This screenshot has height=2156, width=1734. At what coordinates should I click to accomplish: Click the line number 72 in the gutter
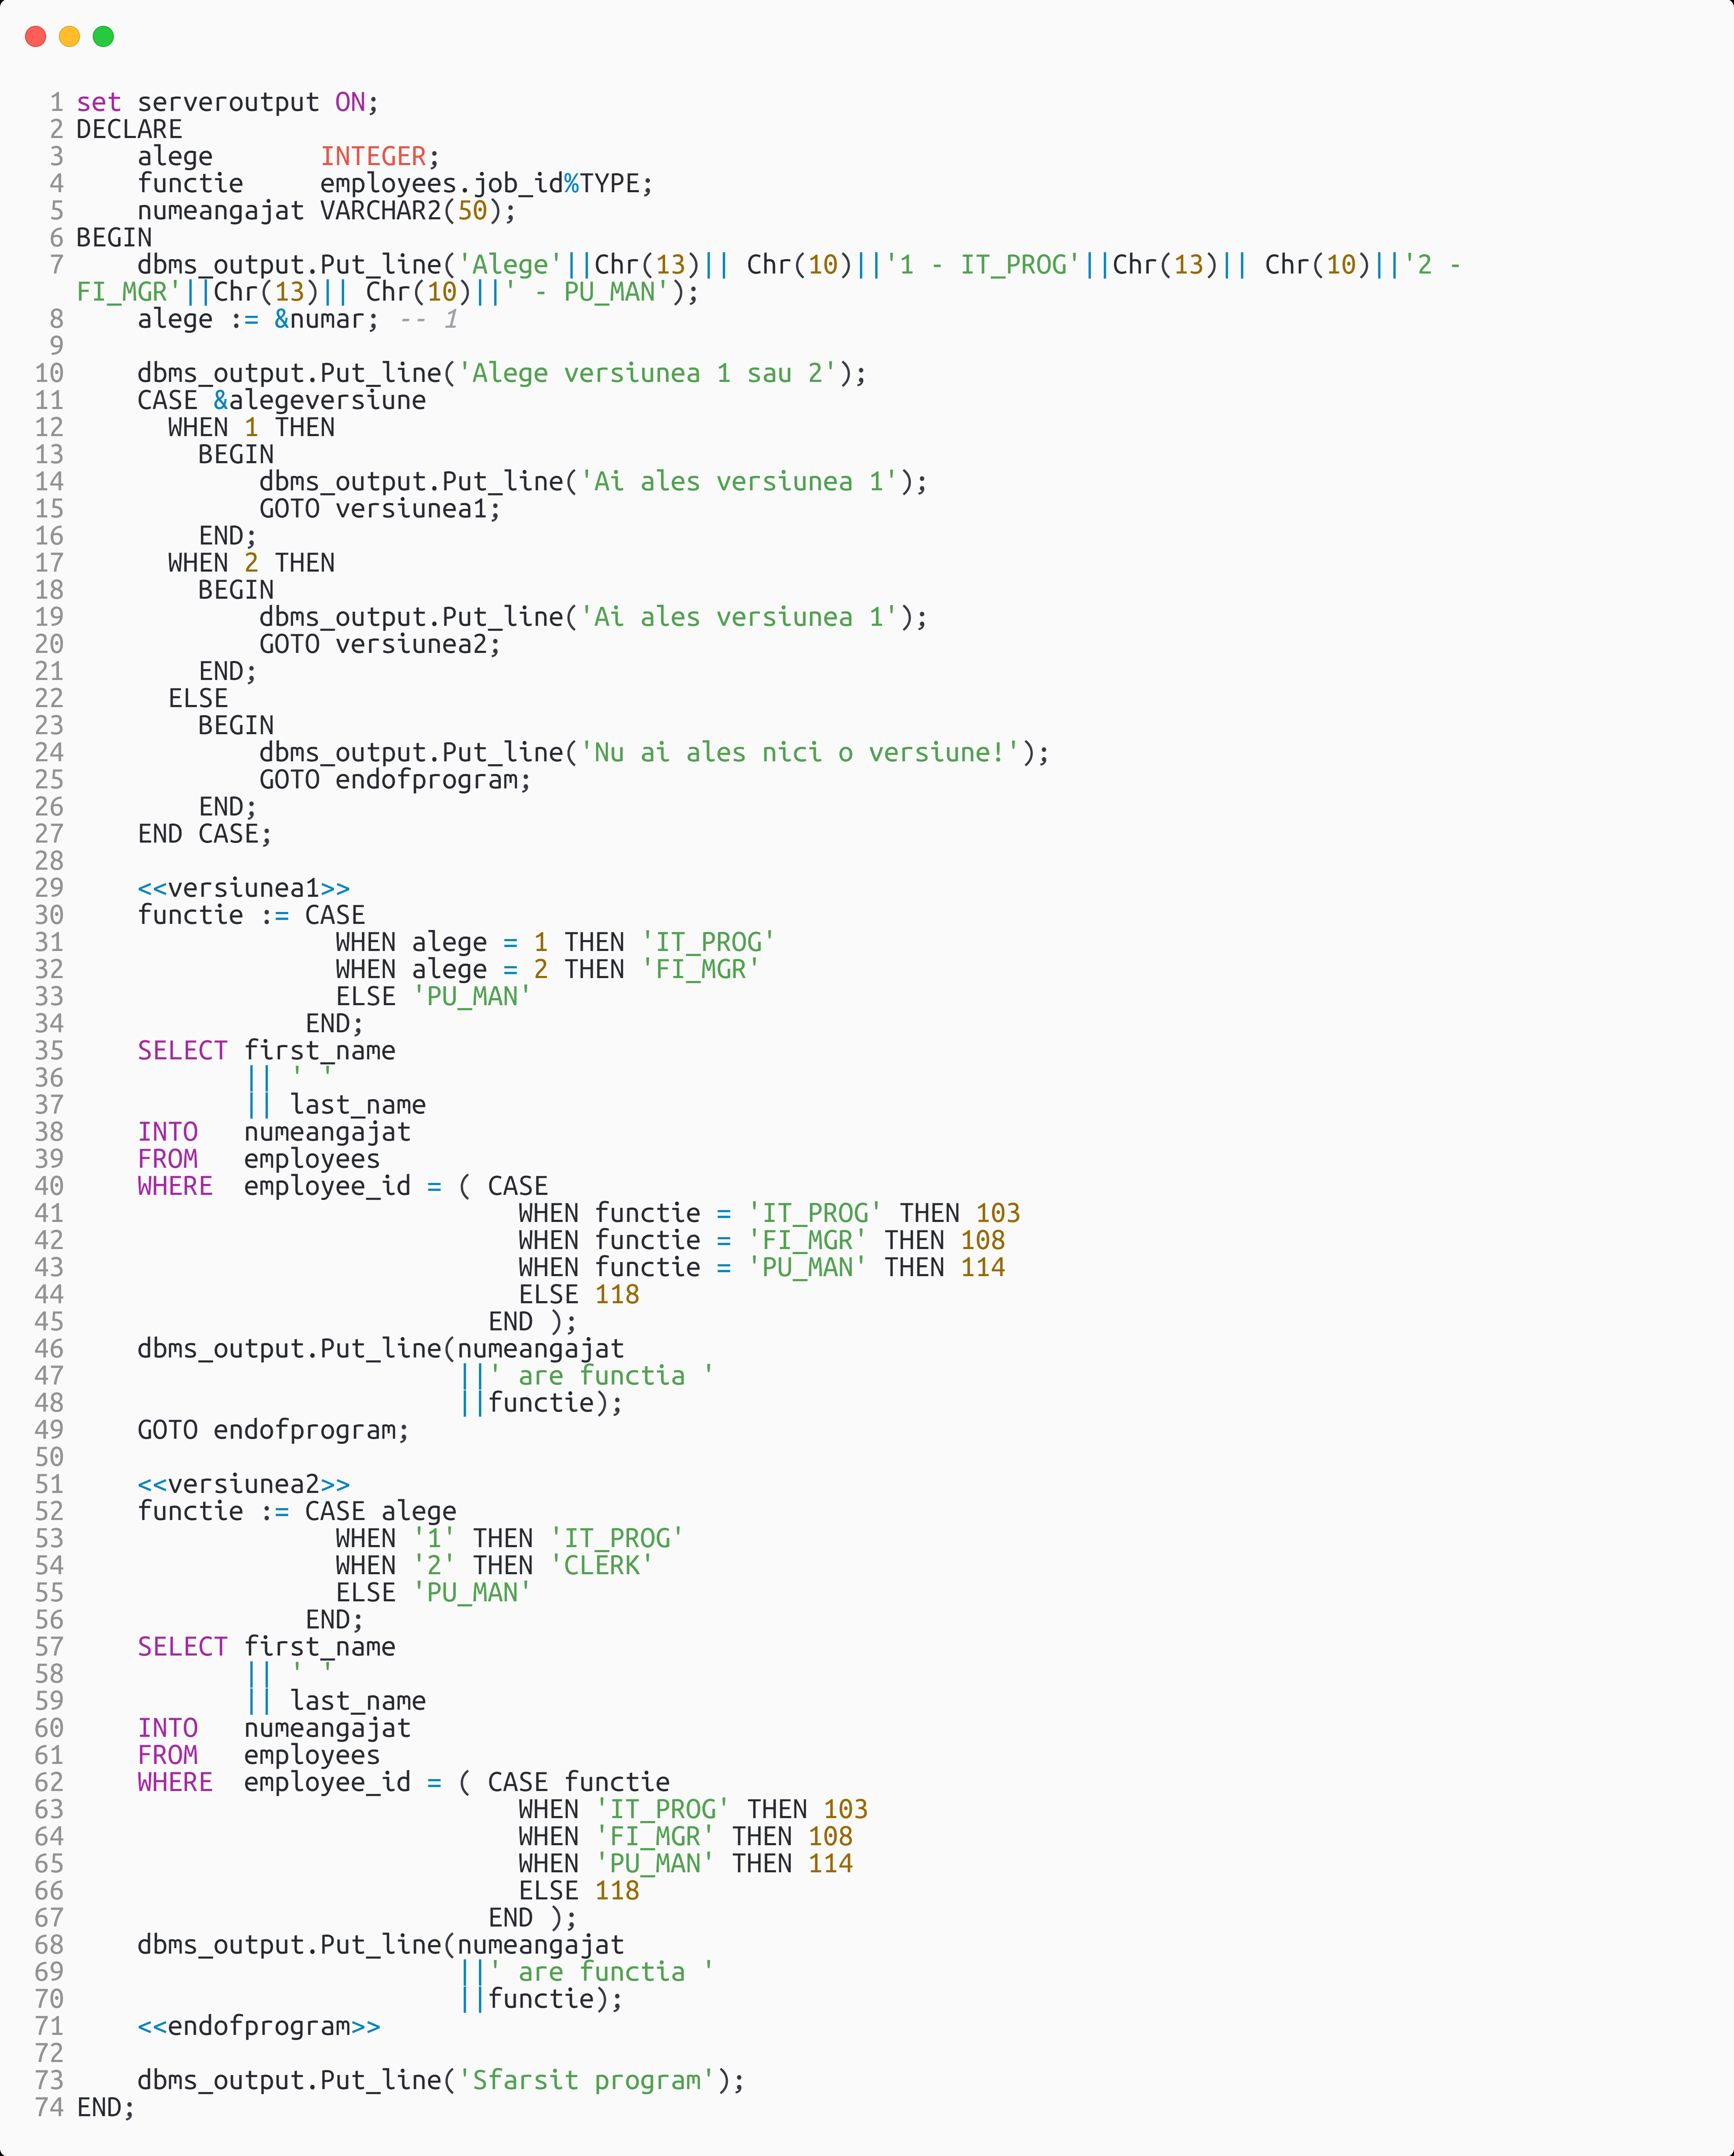coord(49,2053)
